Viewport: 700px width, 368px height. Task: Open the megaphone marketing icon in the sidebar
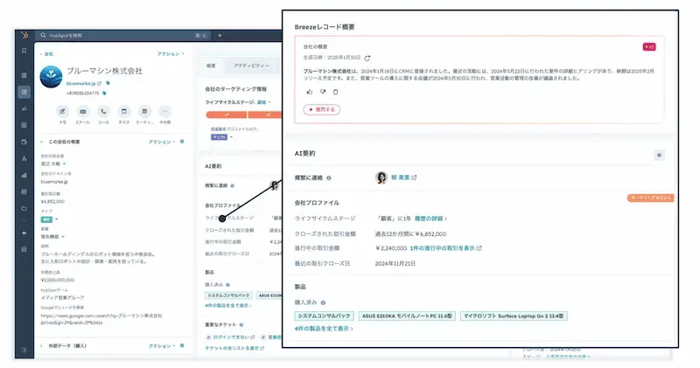coord(24,109)
